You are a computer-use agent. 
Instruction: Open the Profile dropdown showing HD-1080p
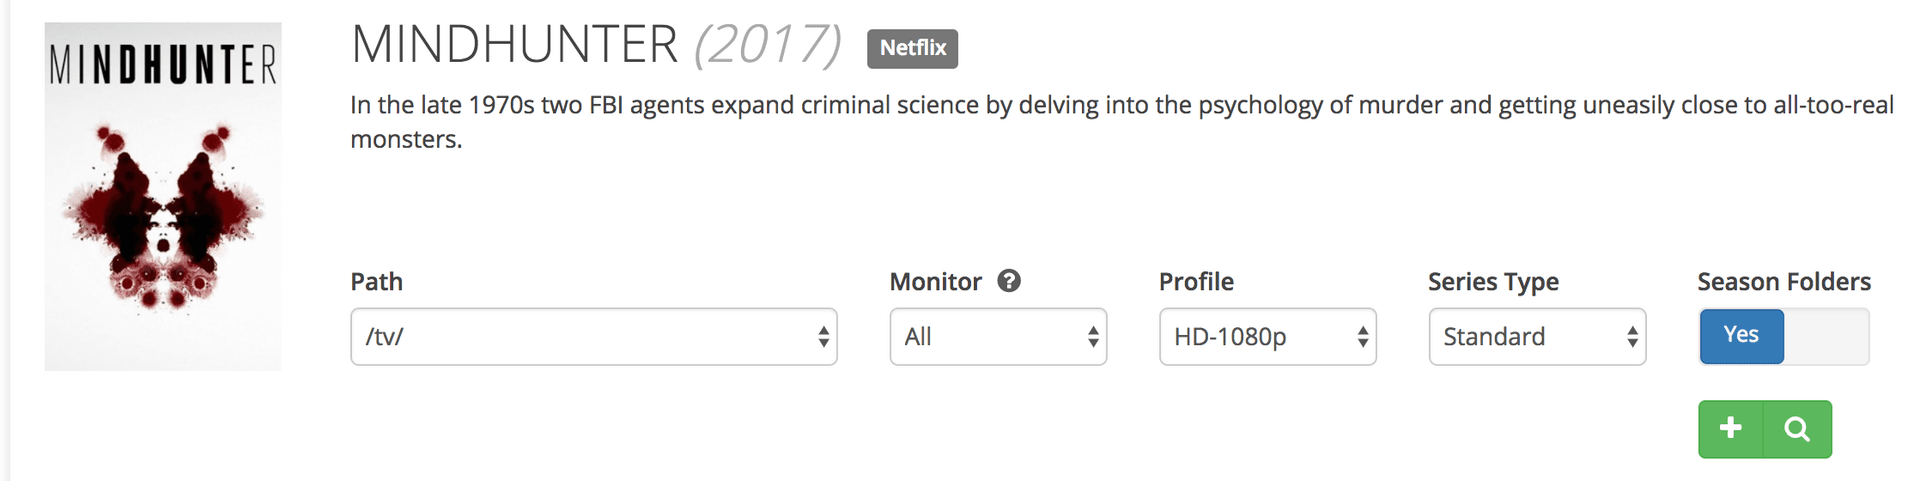(1267, 337)
